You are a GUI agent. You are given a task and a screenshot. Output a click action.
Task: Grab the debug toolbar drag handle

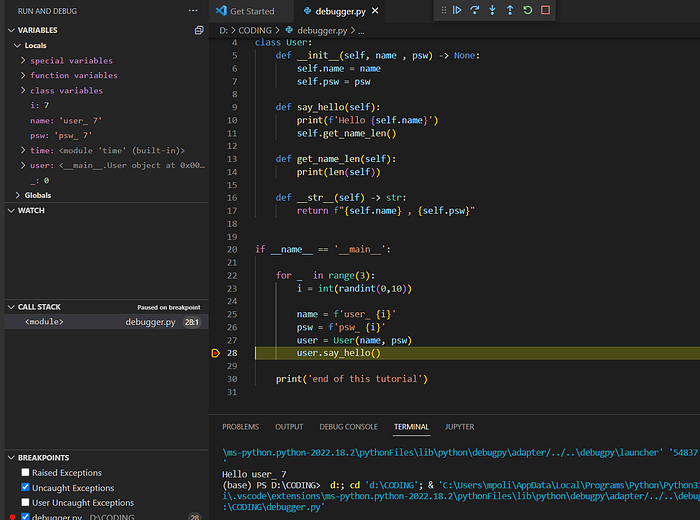point(443,10)
